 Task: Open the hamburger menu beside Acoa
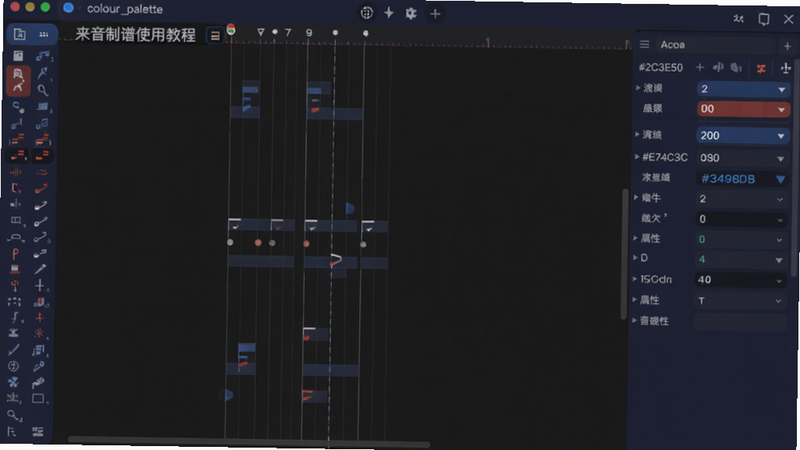(x=644, y=45)
